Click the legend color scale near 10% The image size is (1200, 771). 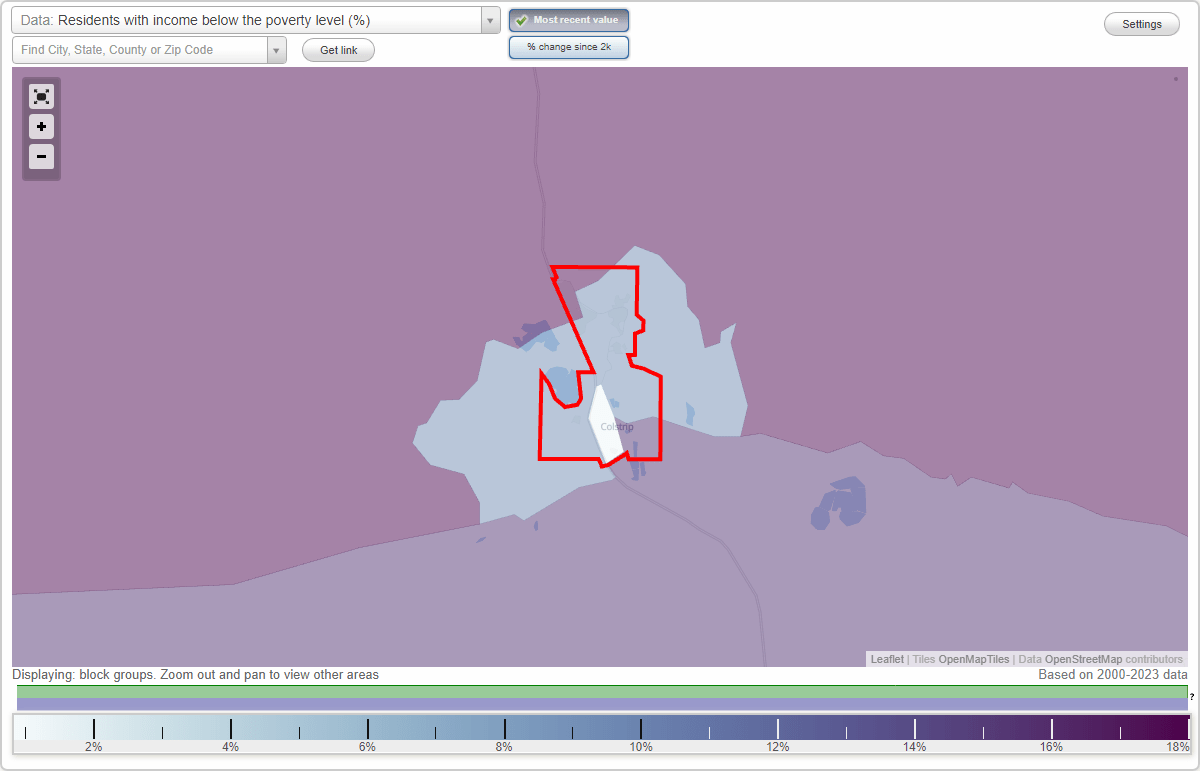(x=641, y=728)
